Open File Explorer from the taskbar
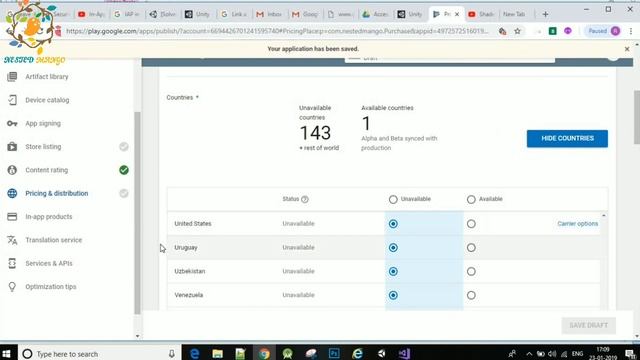Screen dimensions: 640x360 [218, 353]
